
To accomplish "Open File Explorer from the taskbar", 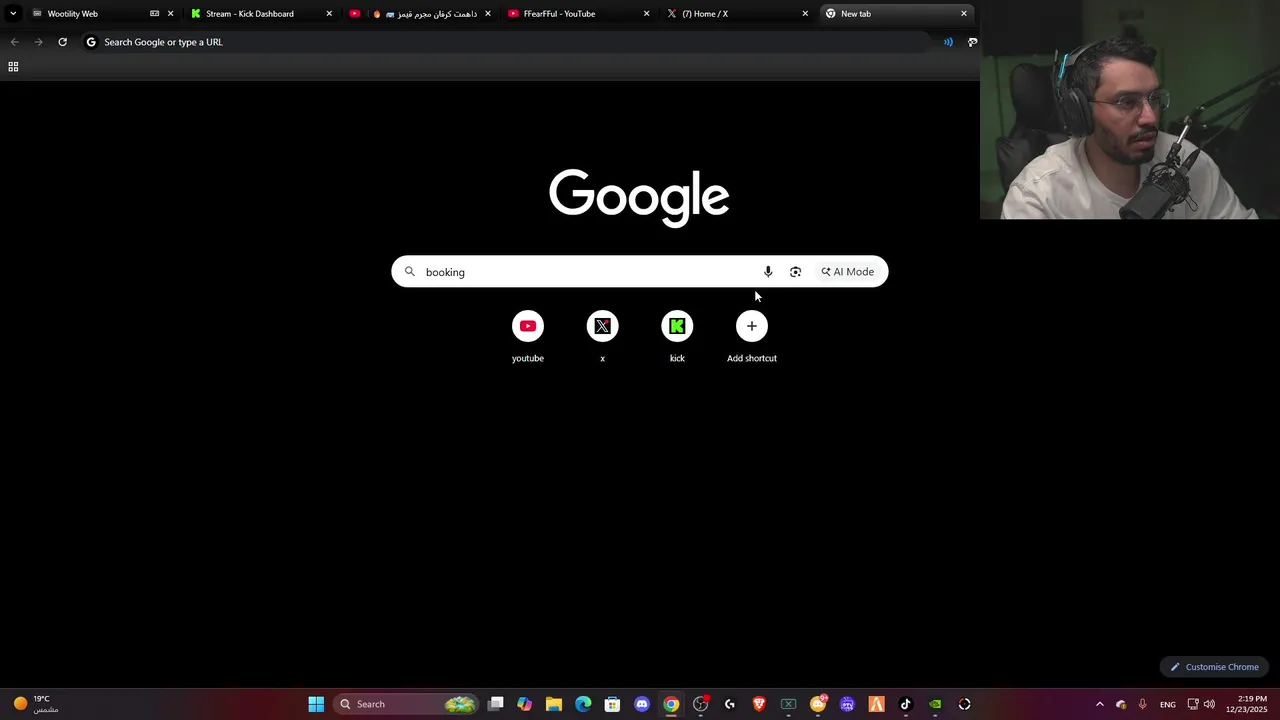I will [554, 704].
